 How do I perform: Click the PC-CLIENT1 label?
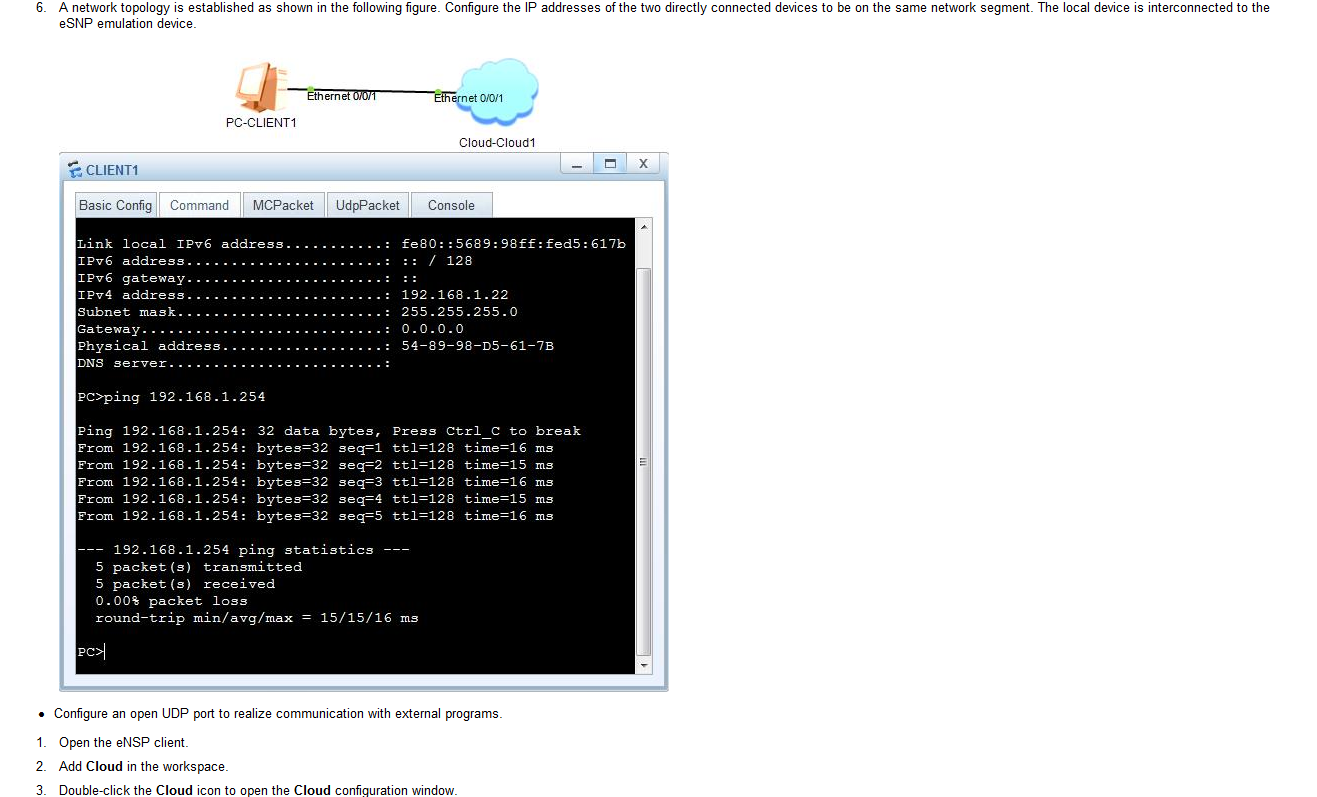pyautogui.click(x=261, y=123)
